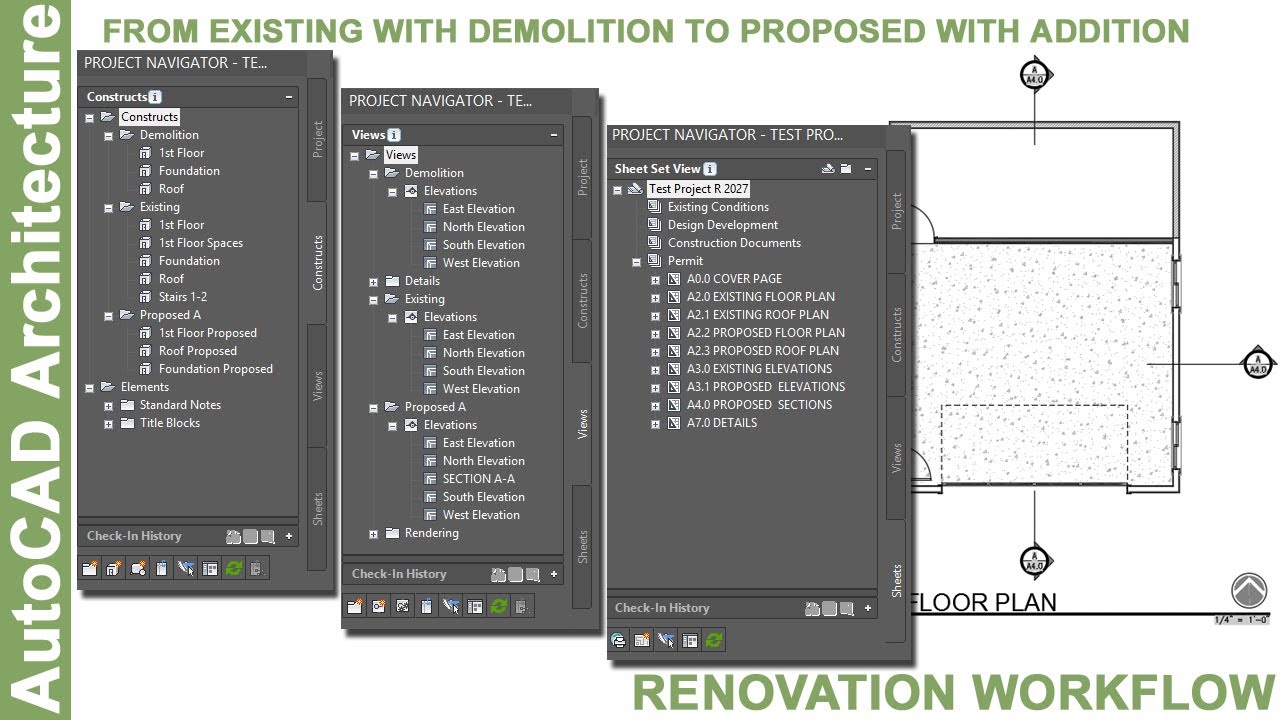Click info icon next to Constructs header

tap(155, 97)
